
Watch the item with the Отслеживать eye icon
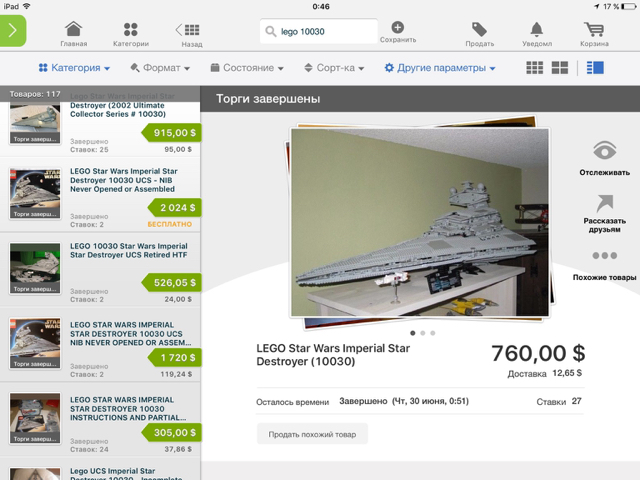point(604,151)
